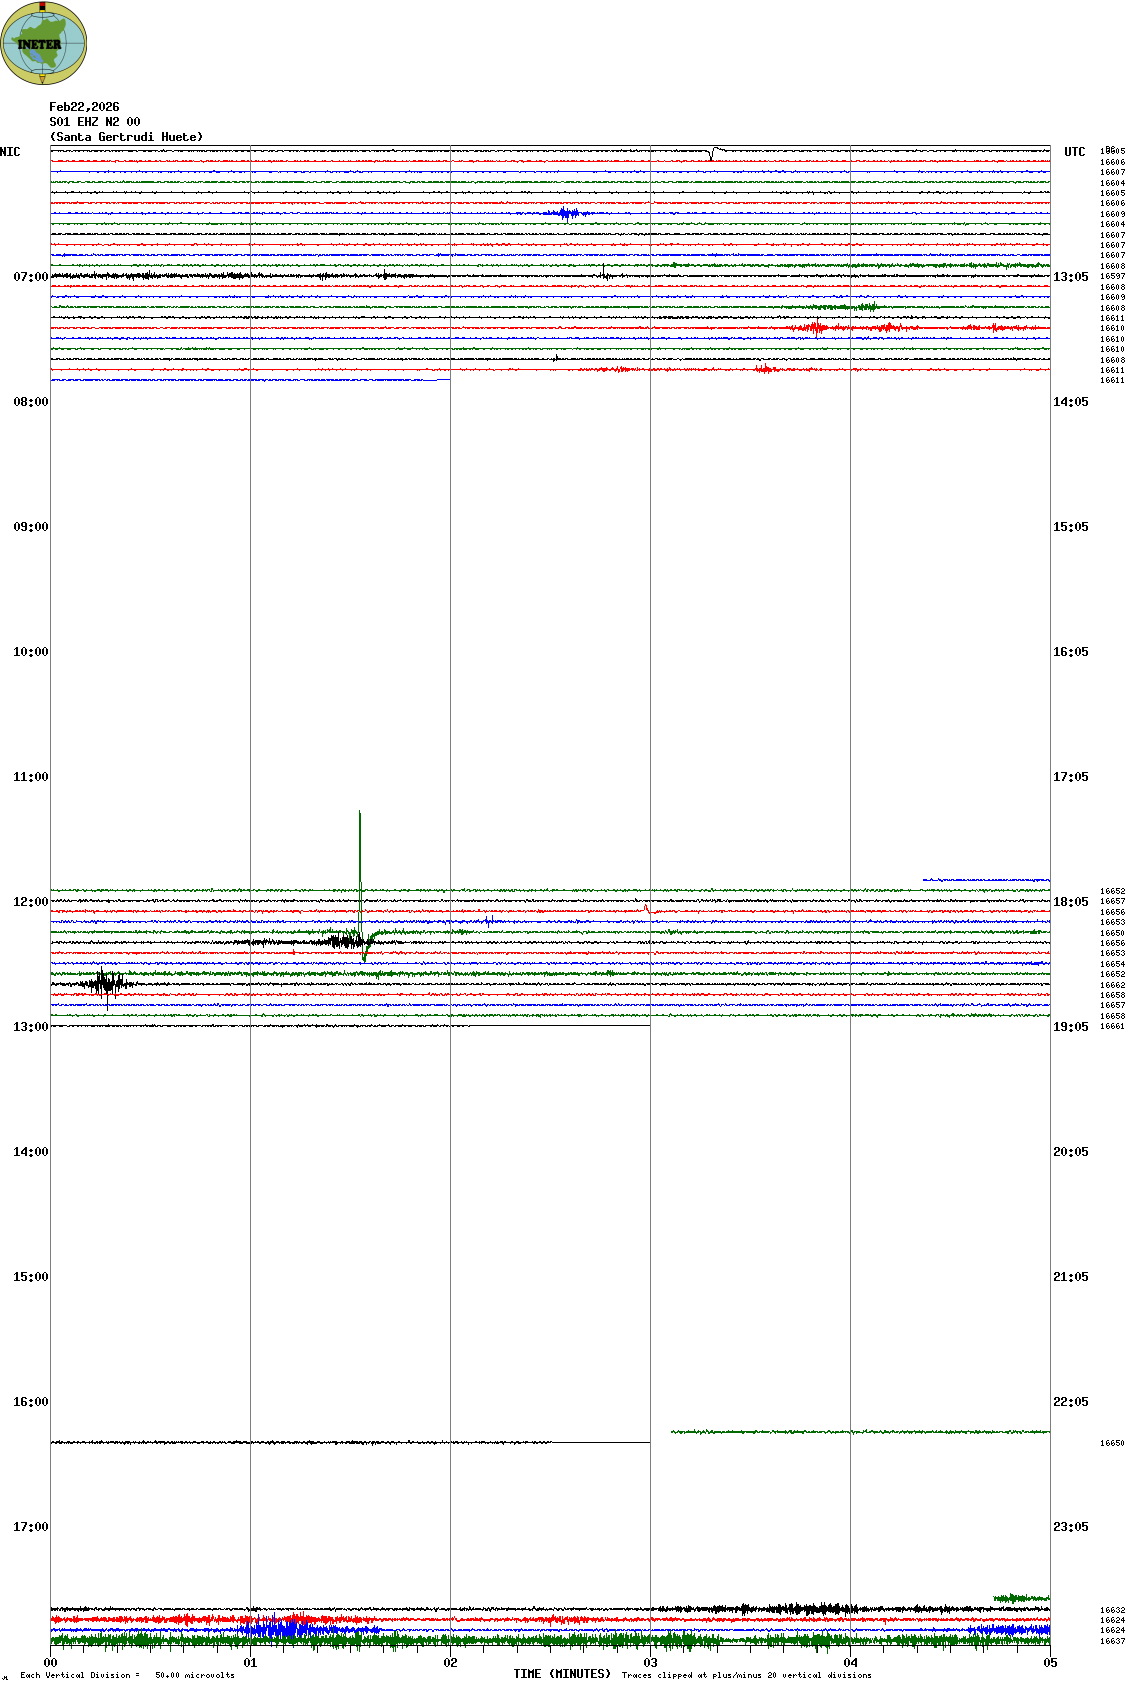The width and height of the screenshot is (1130, 1689).
Task: Click the blue event burst in the top traces
Action: tap(567, 213)
